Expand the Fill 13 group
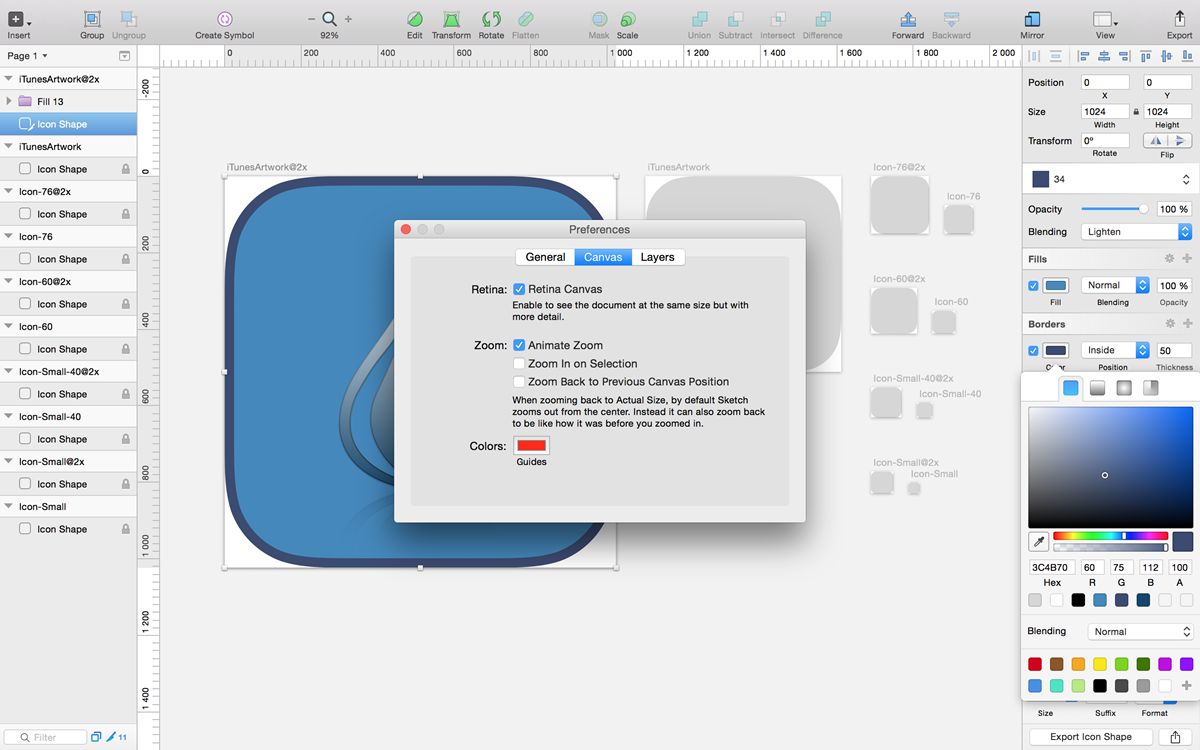 click(x=9, y=101)
